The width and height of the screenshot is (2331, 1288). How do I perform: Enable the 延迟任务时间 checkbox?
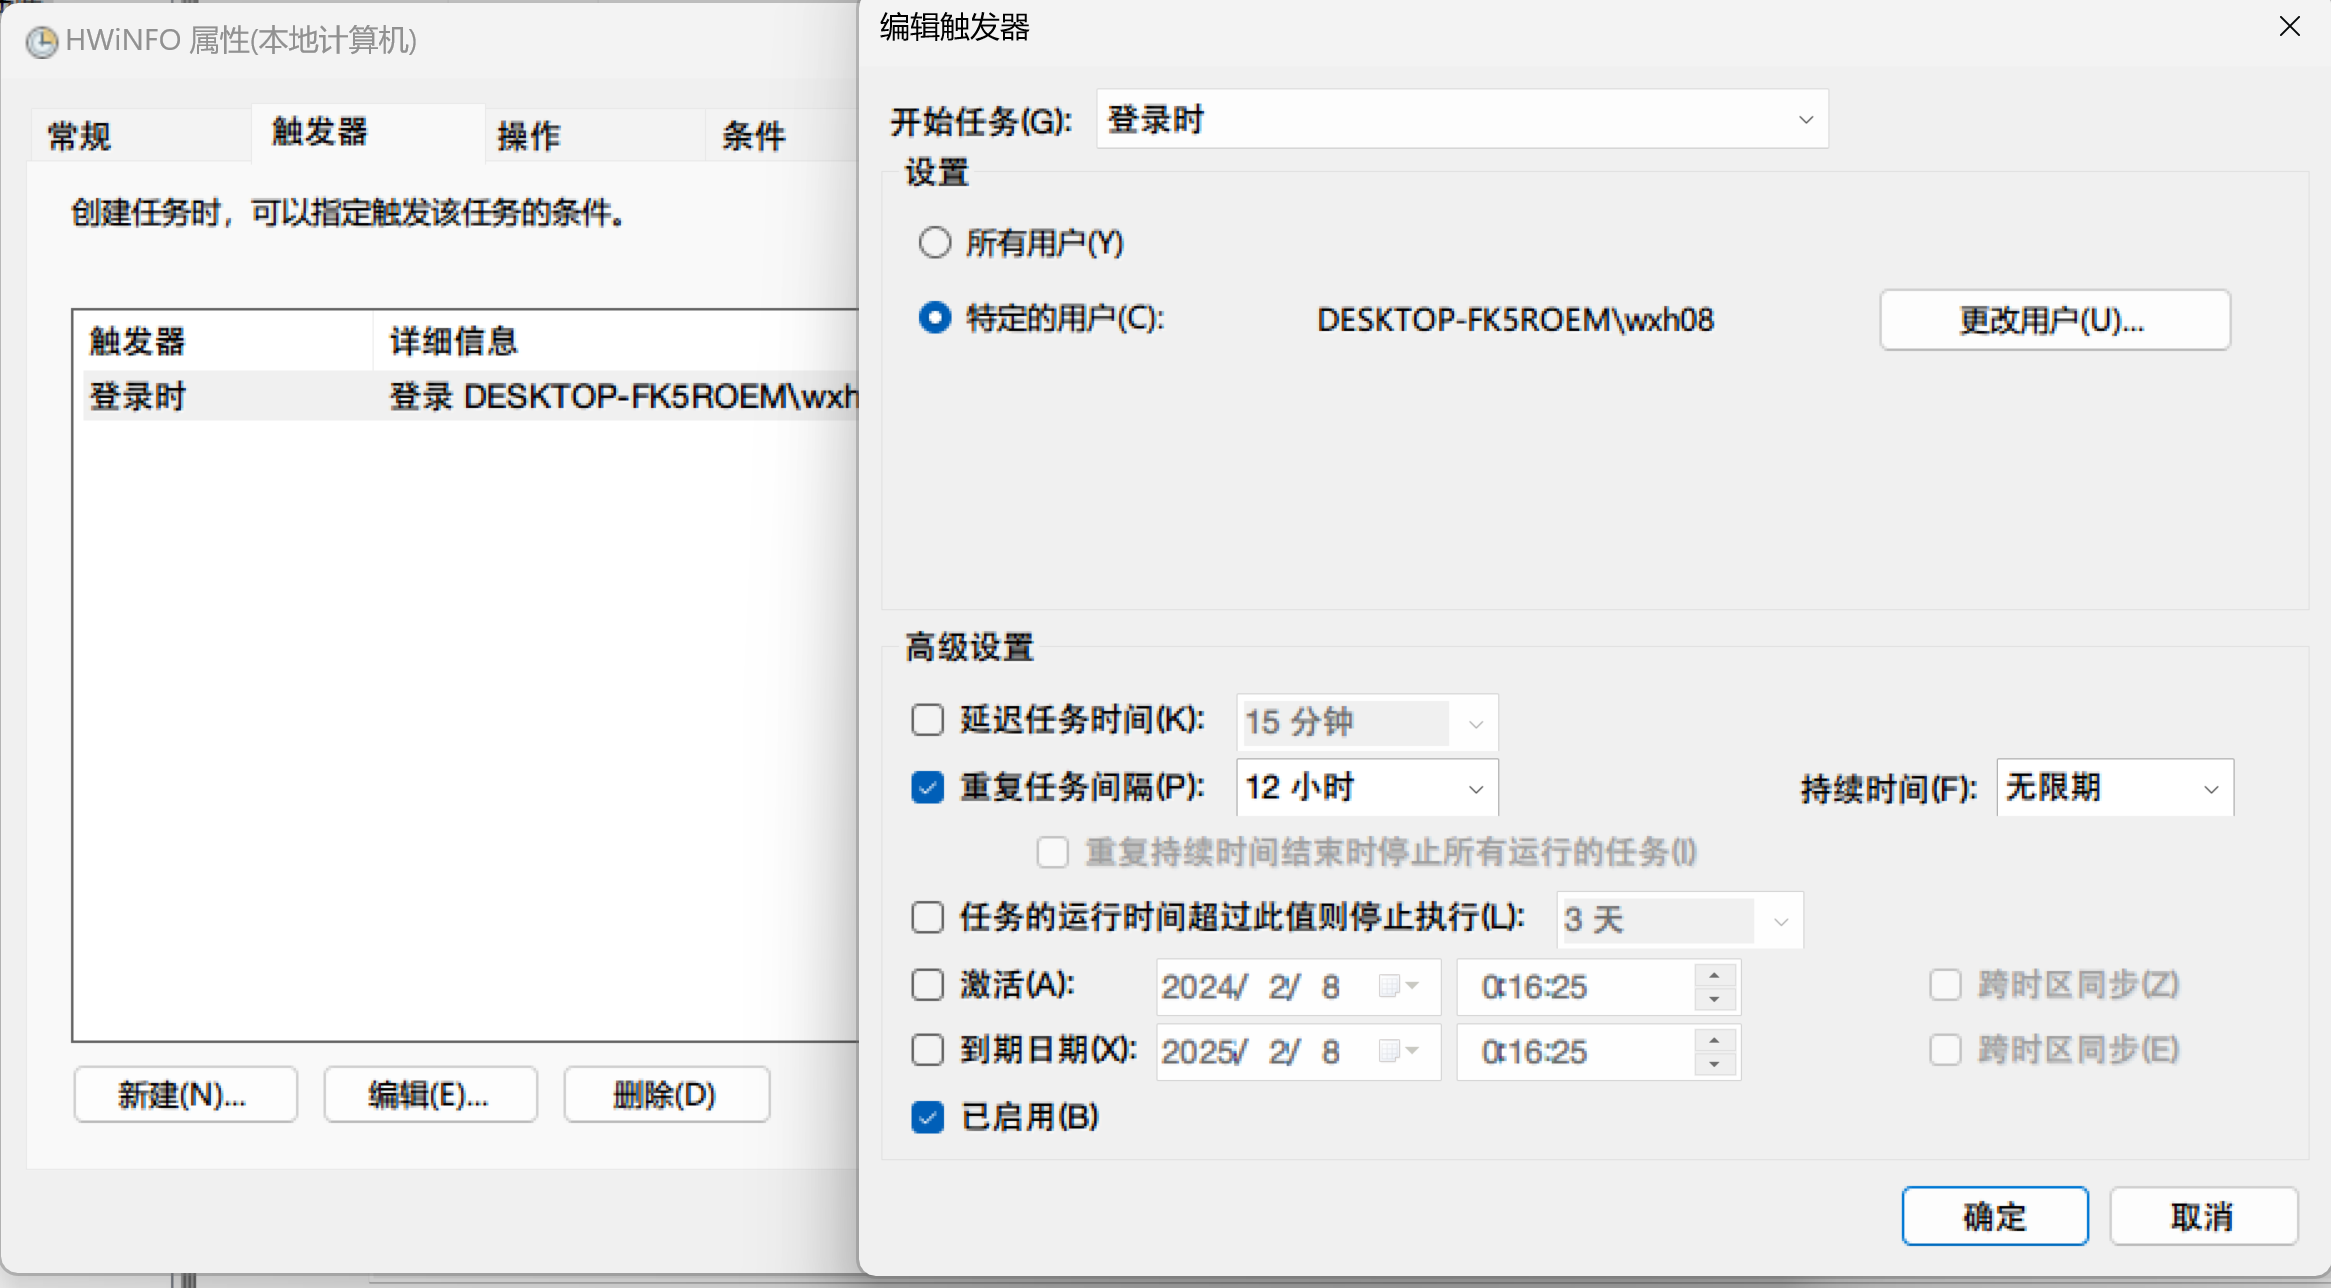pyautogui.click(x=927, y=719)
